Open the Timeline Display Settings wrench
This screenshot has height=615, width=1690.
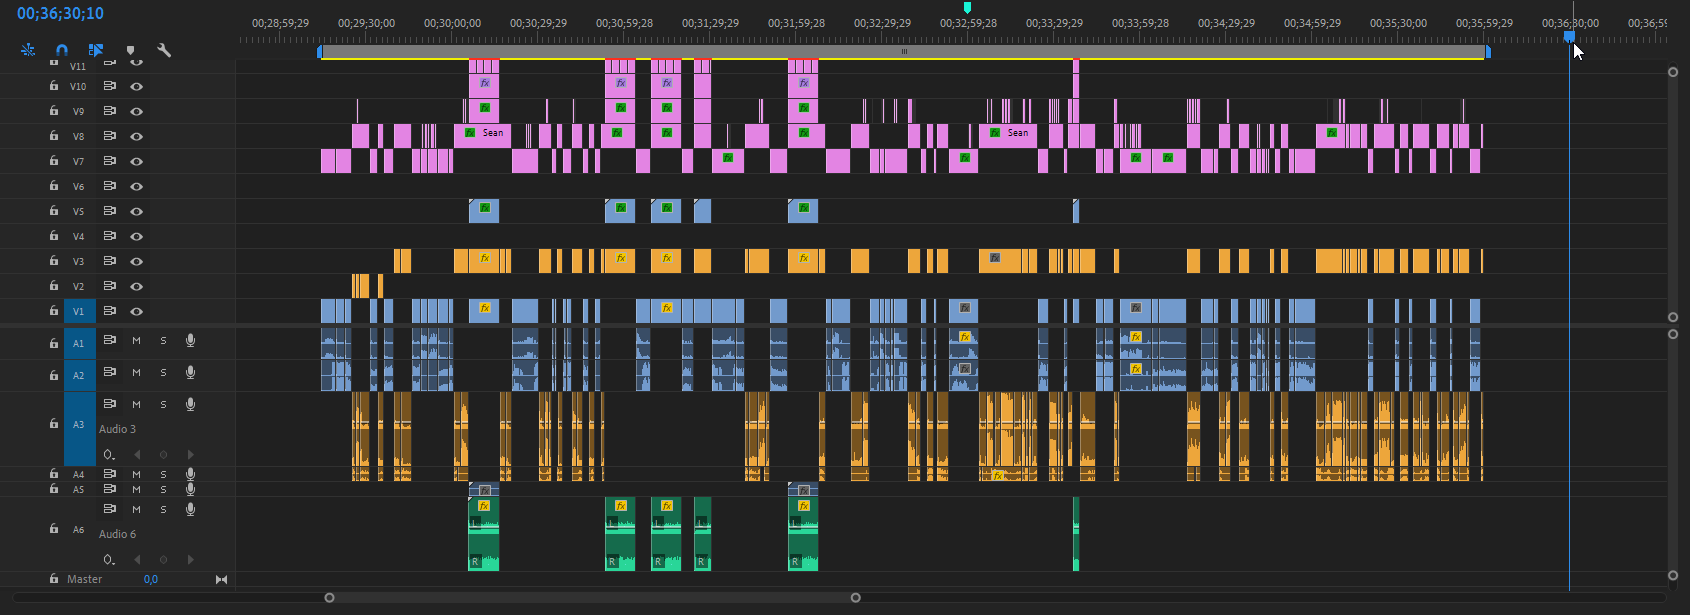(164, 49)
